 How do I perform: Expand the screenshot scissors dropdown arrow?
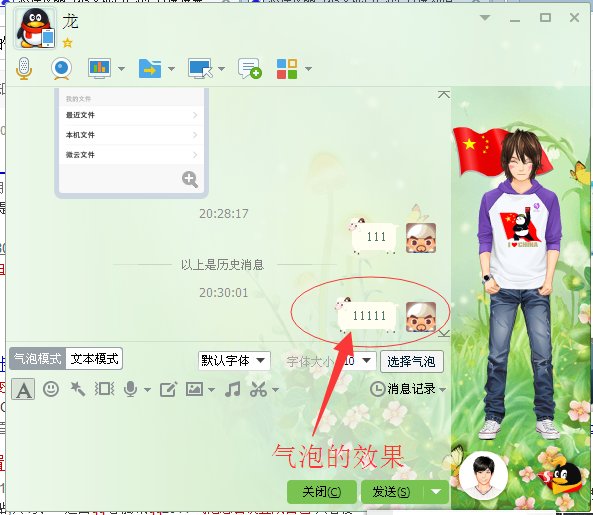coord(276,389)
